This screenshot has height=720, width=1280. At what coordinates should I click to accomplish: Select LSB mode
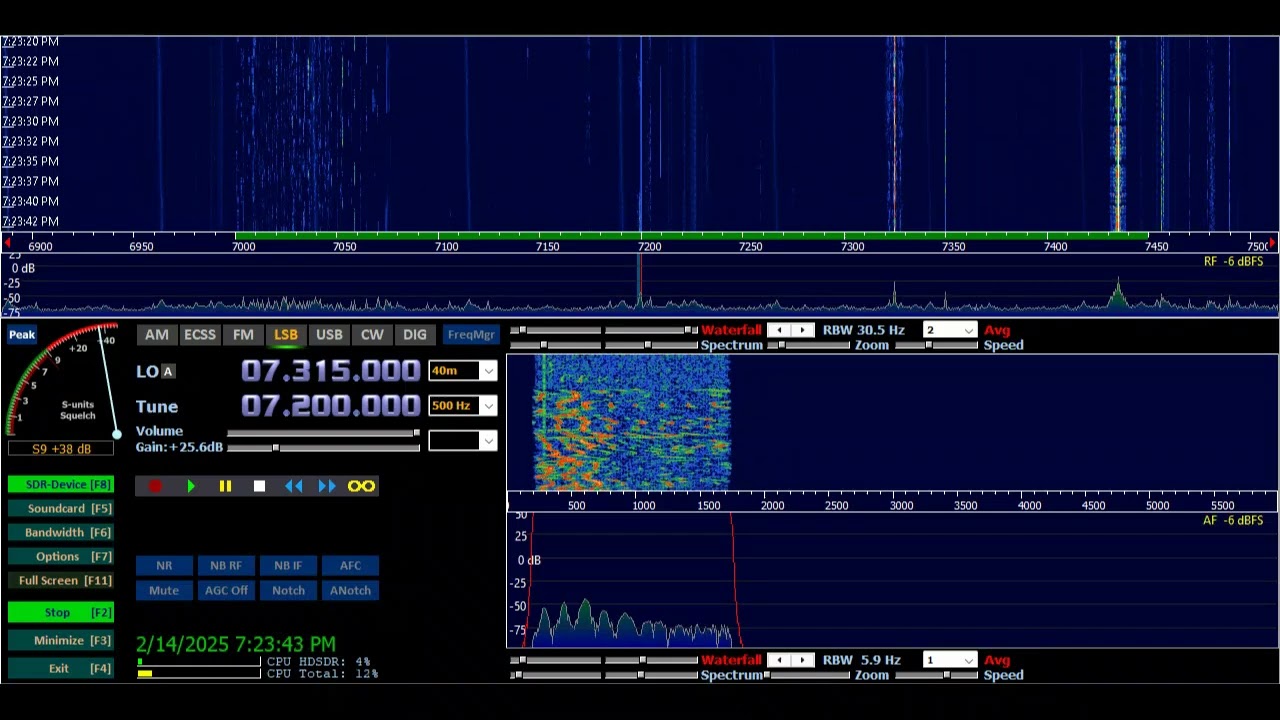pyautogui.click(x=286, y=335)
